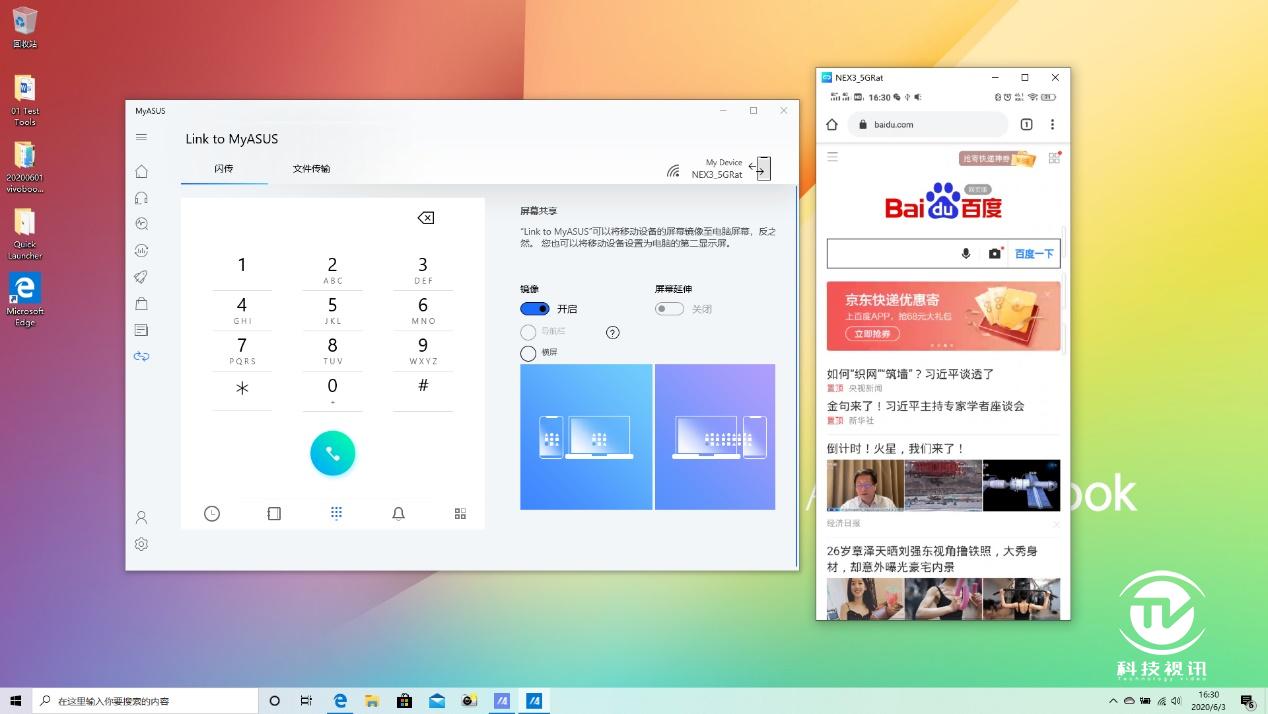1268x714 pixels.
Task: Open the apps grid icon in dialer bar
Action: tap(459, 513)
